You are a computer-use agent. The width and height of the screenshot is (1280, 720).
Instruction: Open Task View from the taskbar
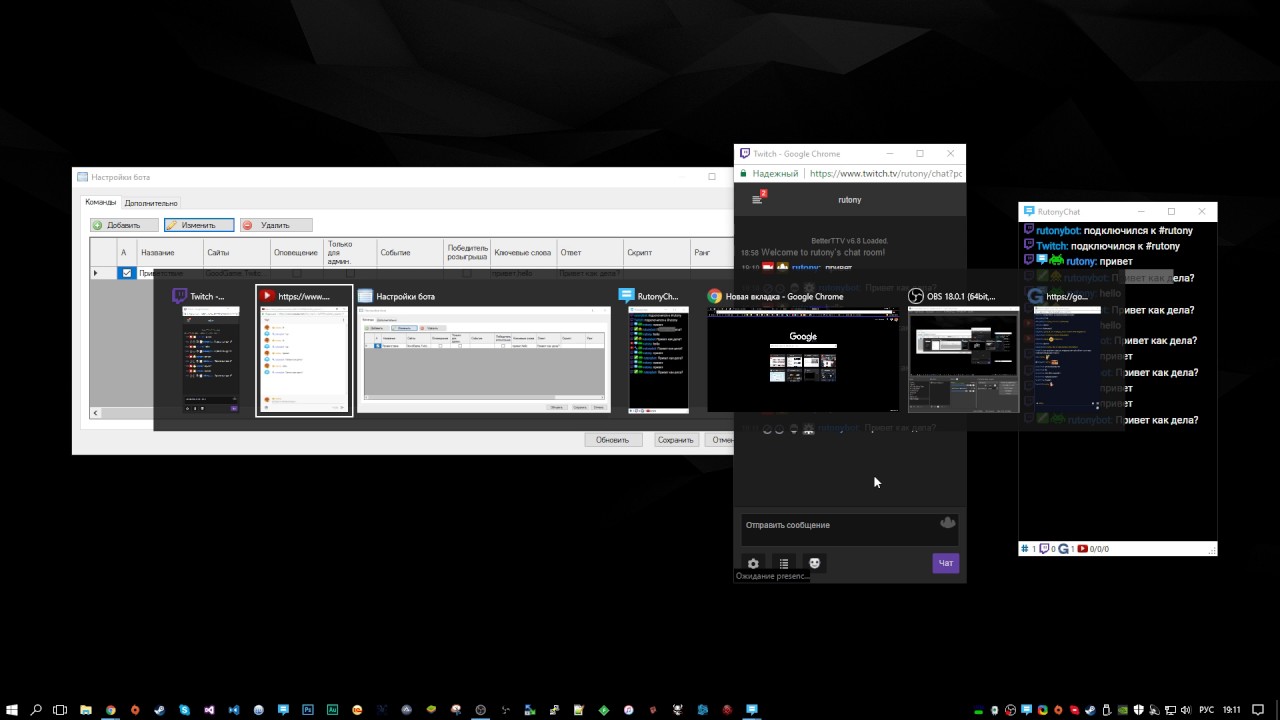click(60, 710)
